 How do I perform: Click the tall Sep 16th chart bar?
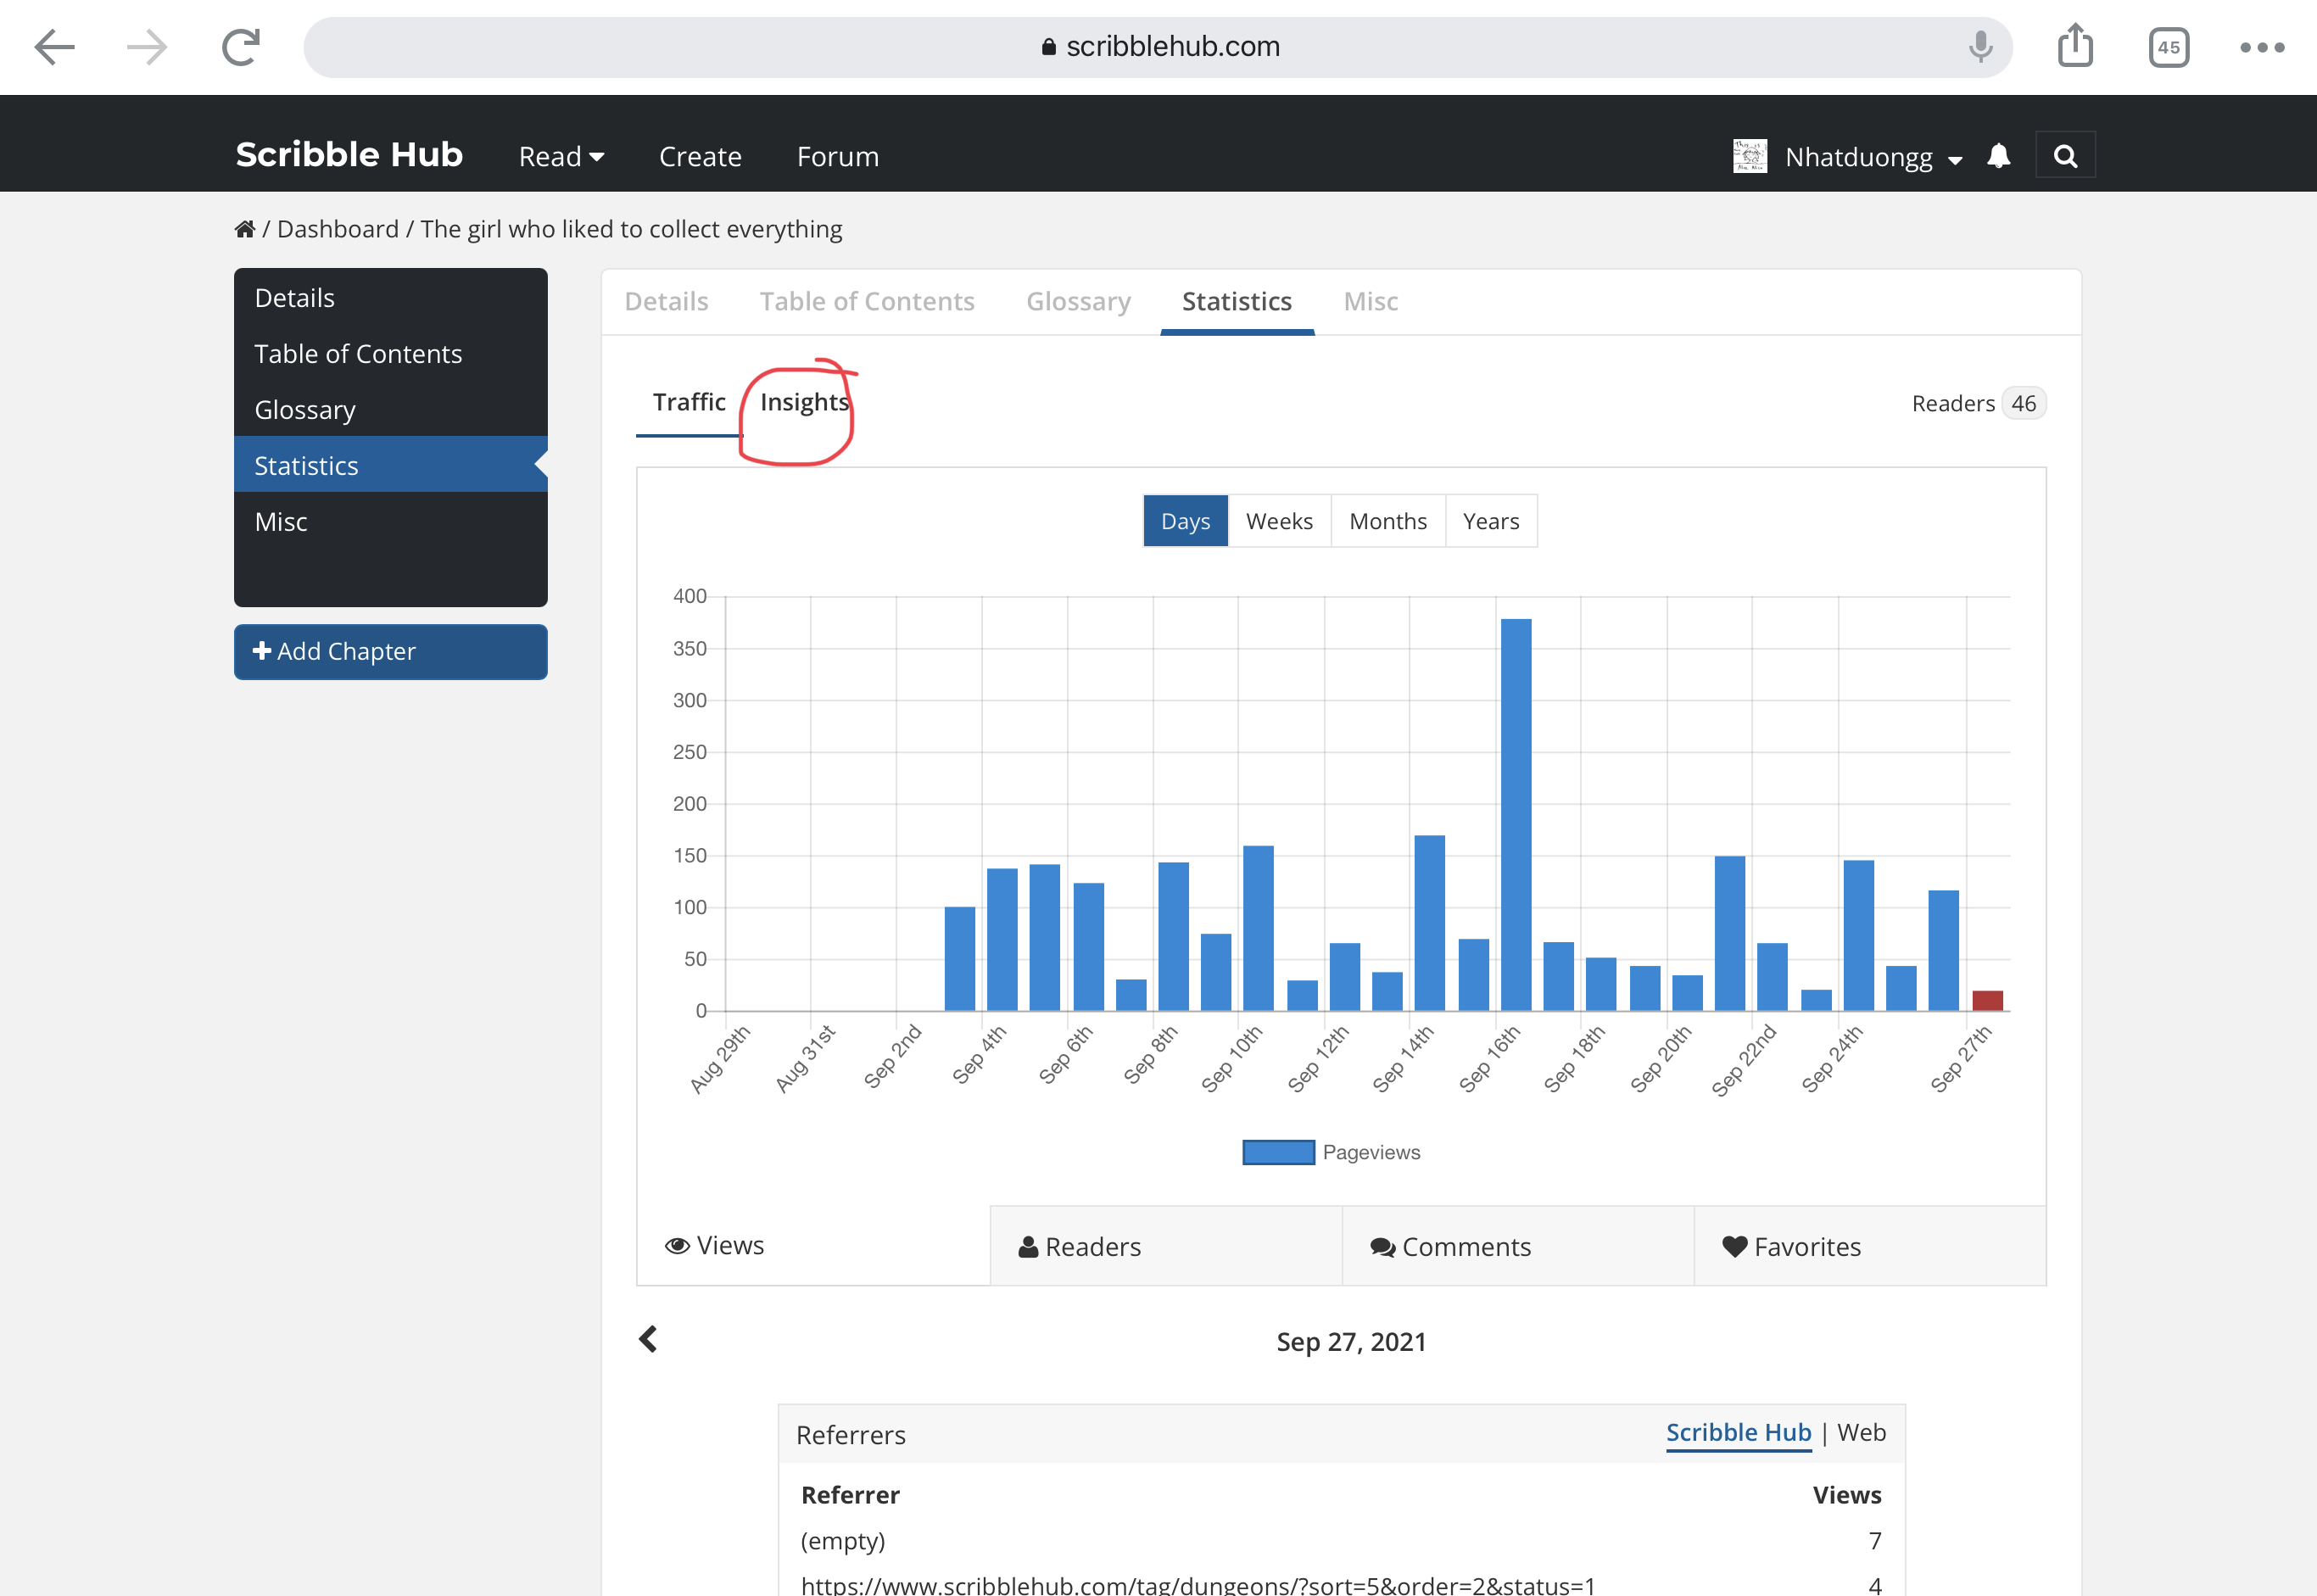pyautogui.click(x=1515, y=814)
